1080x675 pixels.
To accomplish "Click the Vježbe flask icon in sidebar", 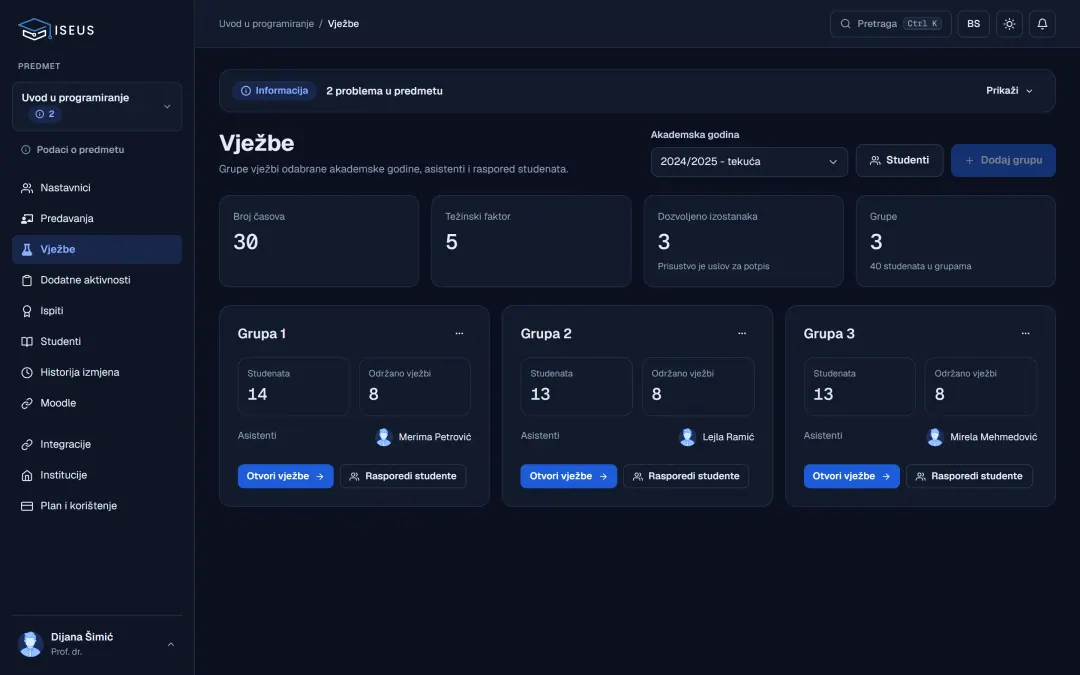I will (x=27, y=249).
